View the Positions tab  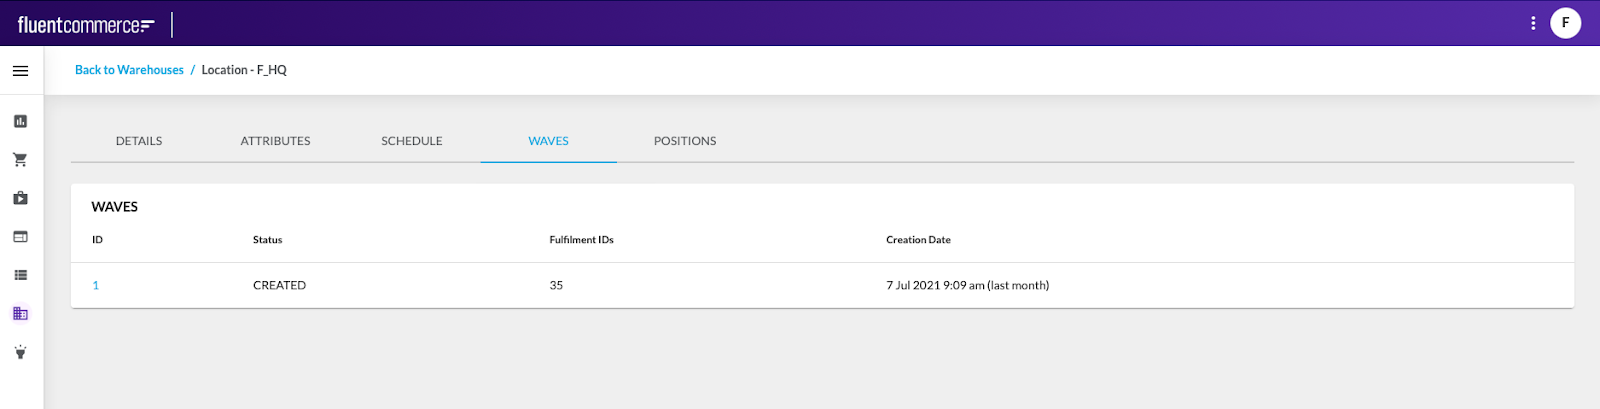coord(685,141)
